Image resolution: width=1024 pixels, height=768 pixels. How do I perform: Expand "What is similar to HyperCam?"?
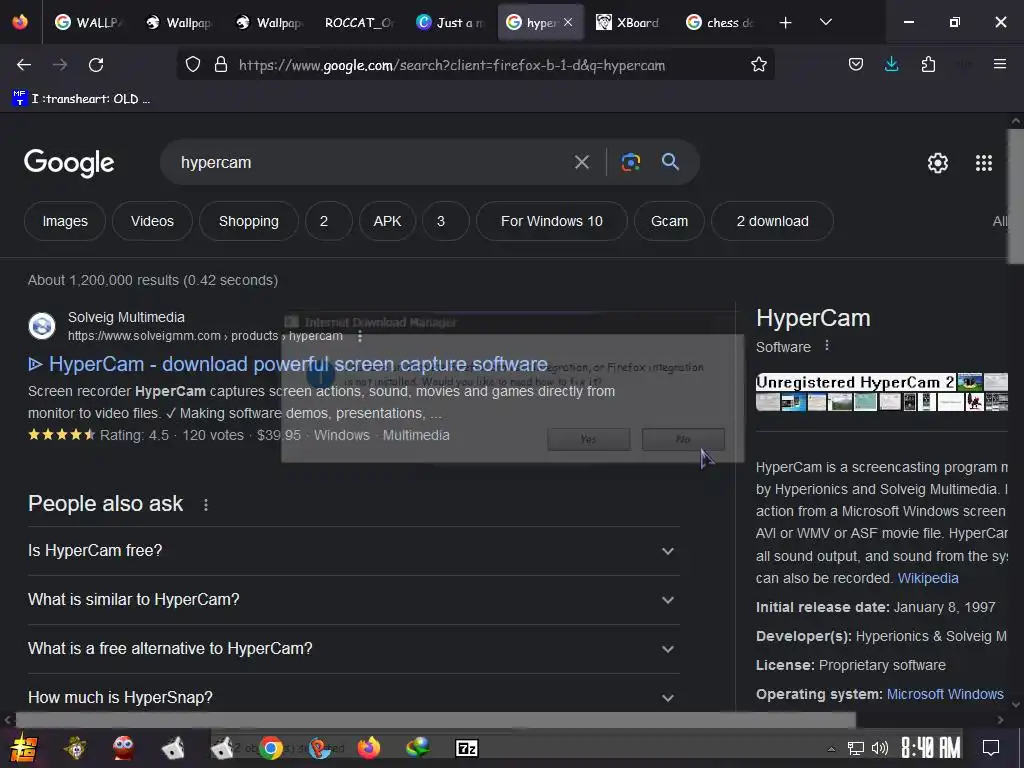click(353, 600)
